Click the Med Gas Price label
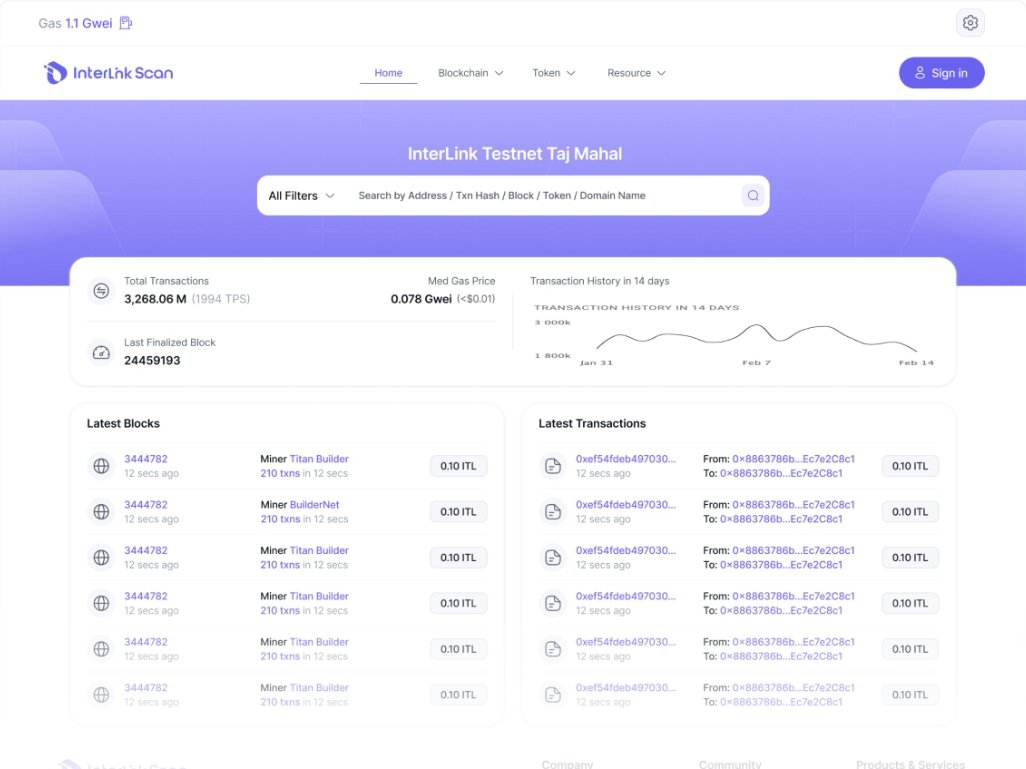The width and height of the screenshot is (1026, 769). tap(461, 281)
